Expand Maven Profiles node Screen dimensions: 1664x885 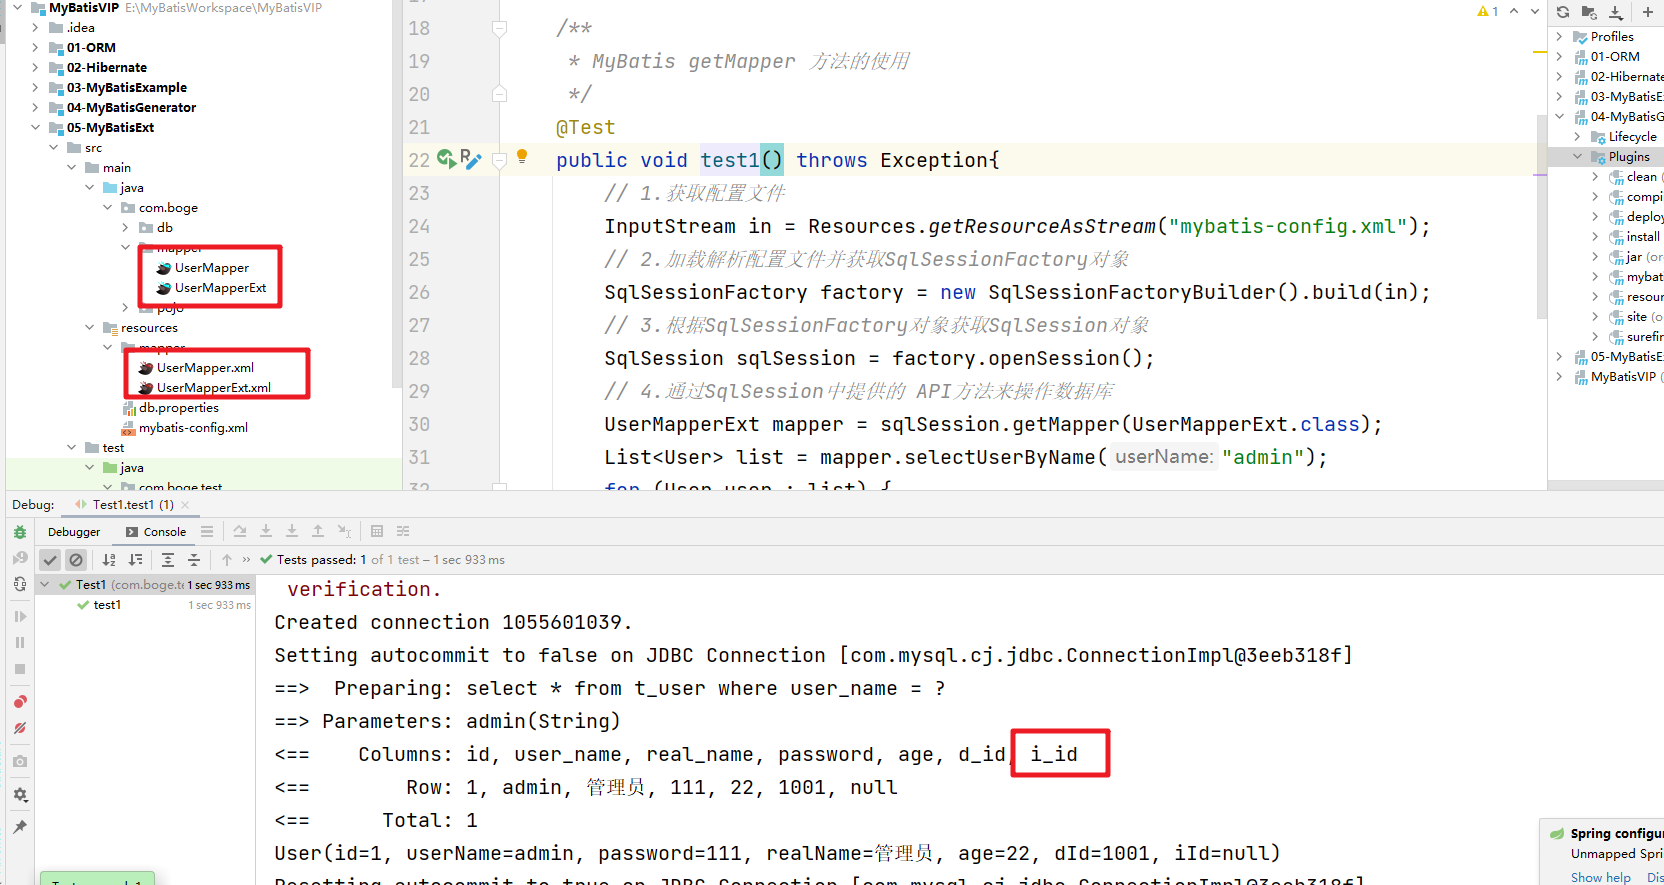pyautogui.click(x=1559, y=37)
